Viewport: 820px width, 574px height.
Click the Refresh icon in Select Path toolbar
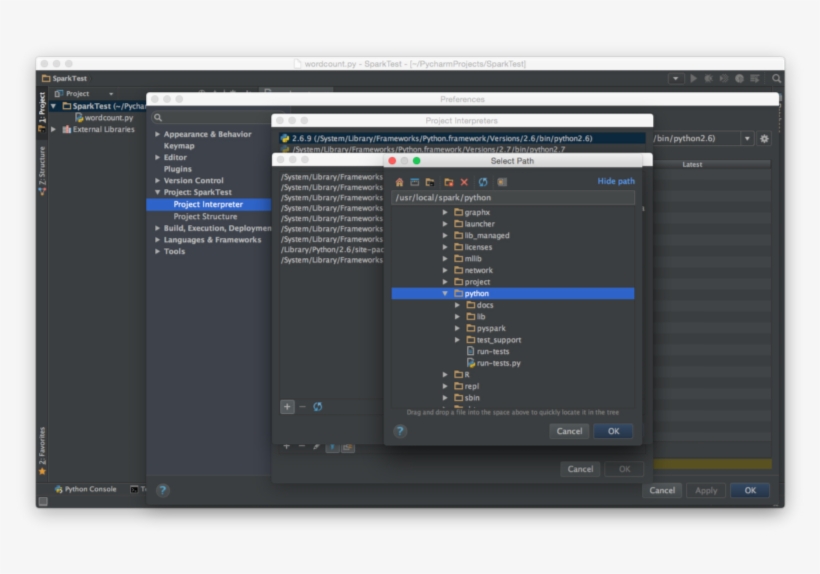pyautogui.click(x=483, y=182)
